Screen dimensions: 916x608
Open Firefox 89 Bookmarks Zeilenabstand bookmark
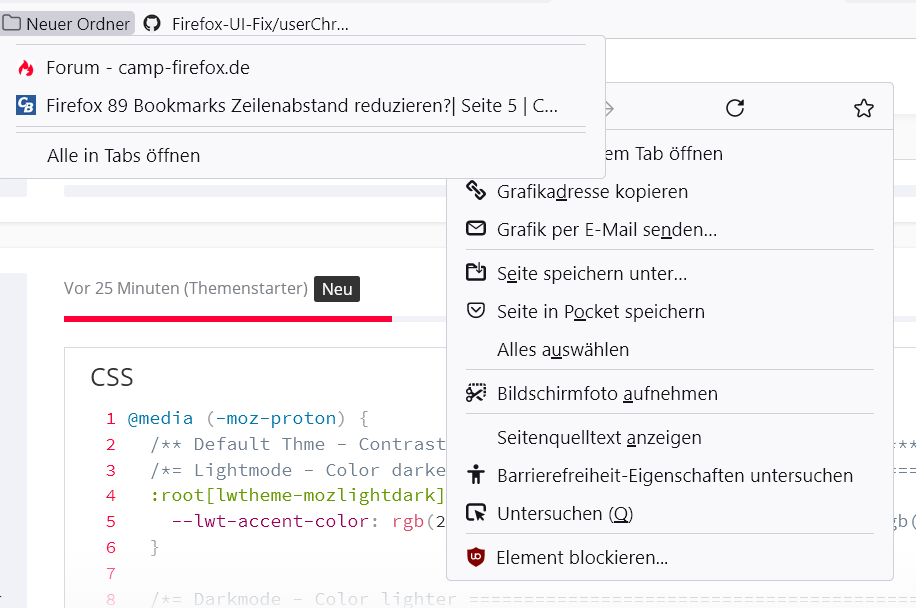301,105
